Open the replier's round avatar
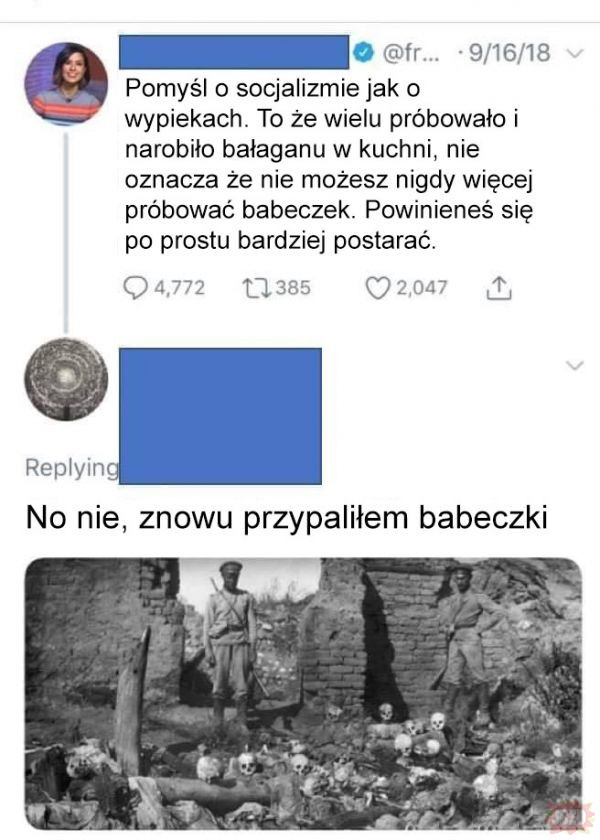The width and height of the screenshot is (600, 840). (x=66, y=379)
